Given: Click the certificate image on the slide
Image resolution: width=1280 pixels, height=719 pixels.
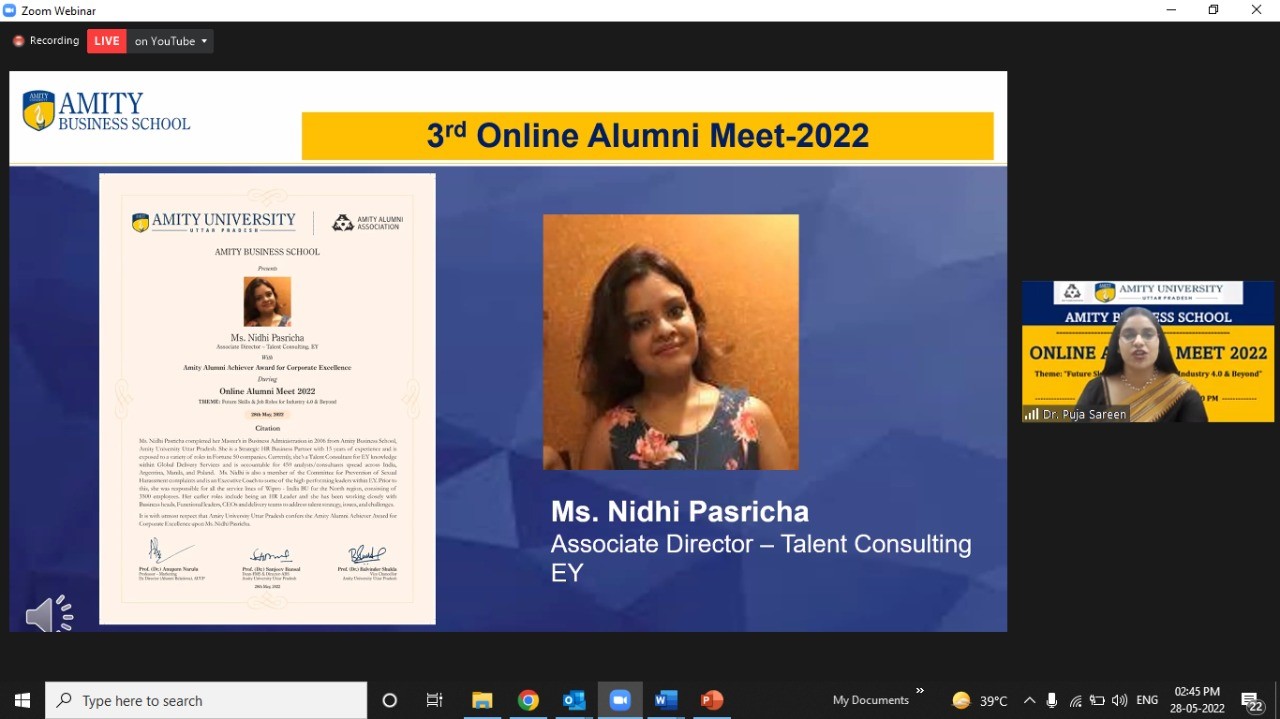Looking at the screenshot, I should tap(267, 399).
